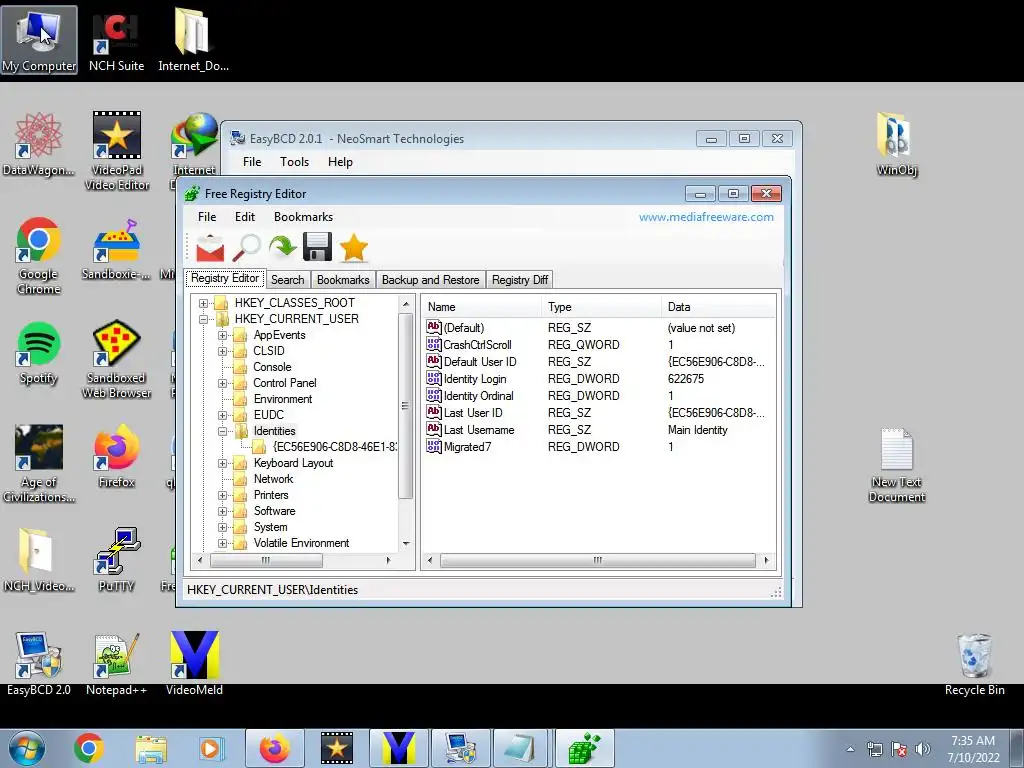Expand the Software key
Viewport: 1024px width, 768px height.
[223, 511]
